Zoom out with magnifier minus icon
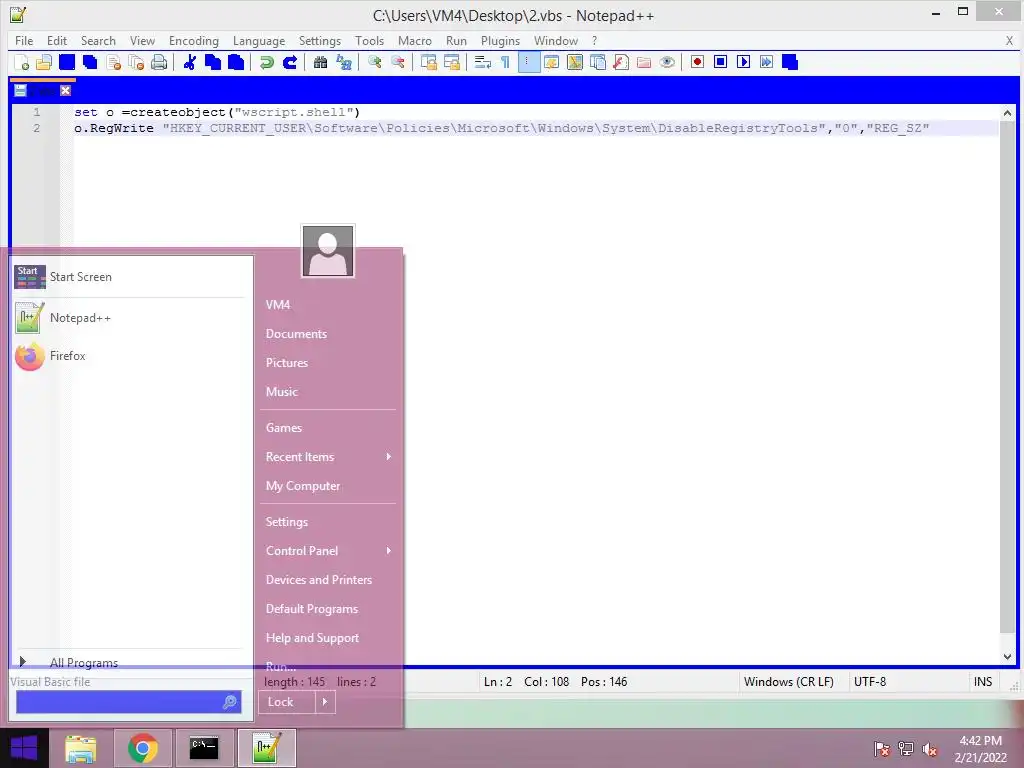1024x768 pixels. tap(397, 62)
